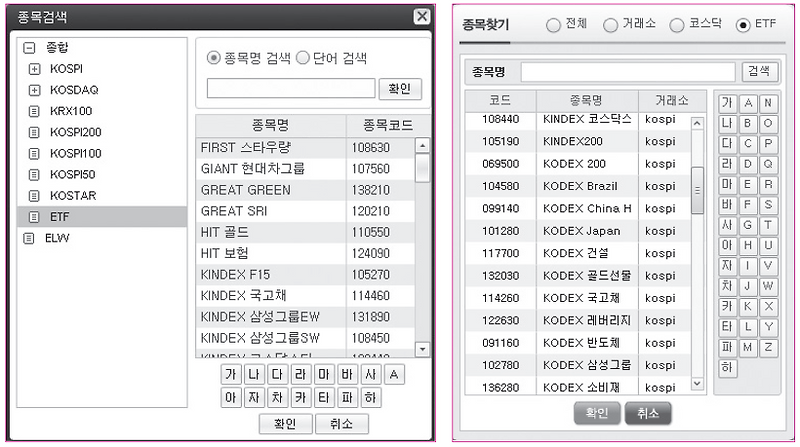Click the K key in 종목찾기 keypad
Viewport: 800px width, 447px height.
click(x=748, y=307)
